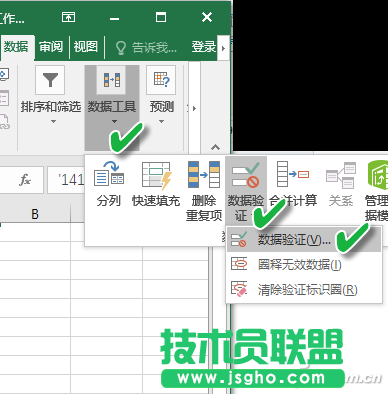
Task: Click the 登录 sign-in link
Action: (x=204, y=47)
